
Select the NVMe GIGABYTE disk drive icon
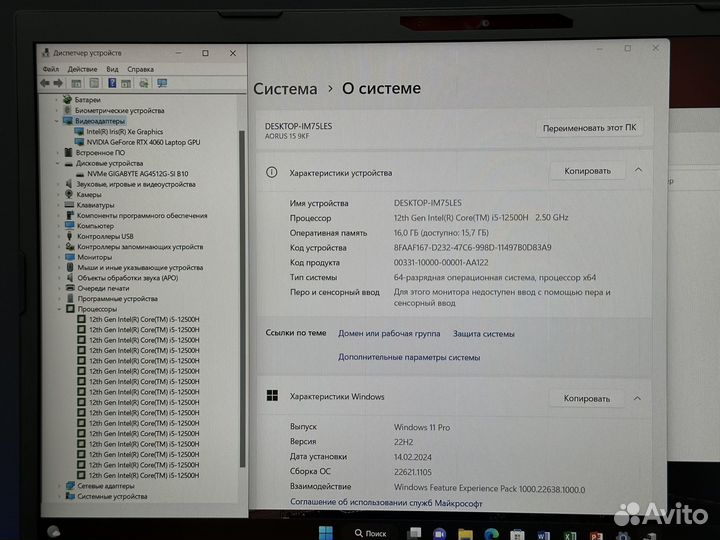coord(80,174)
